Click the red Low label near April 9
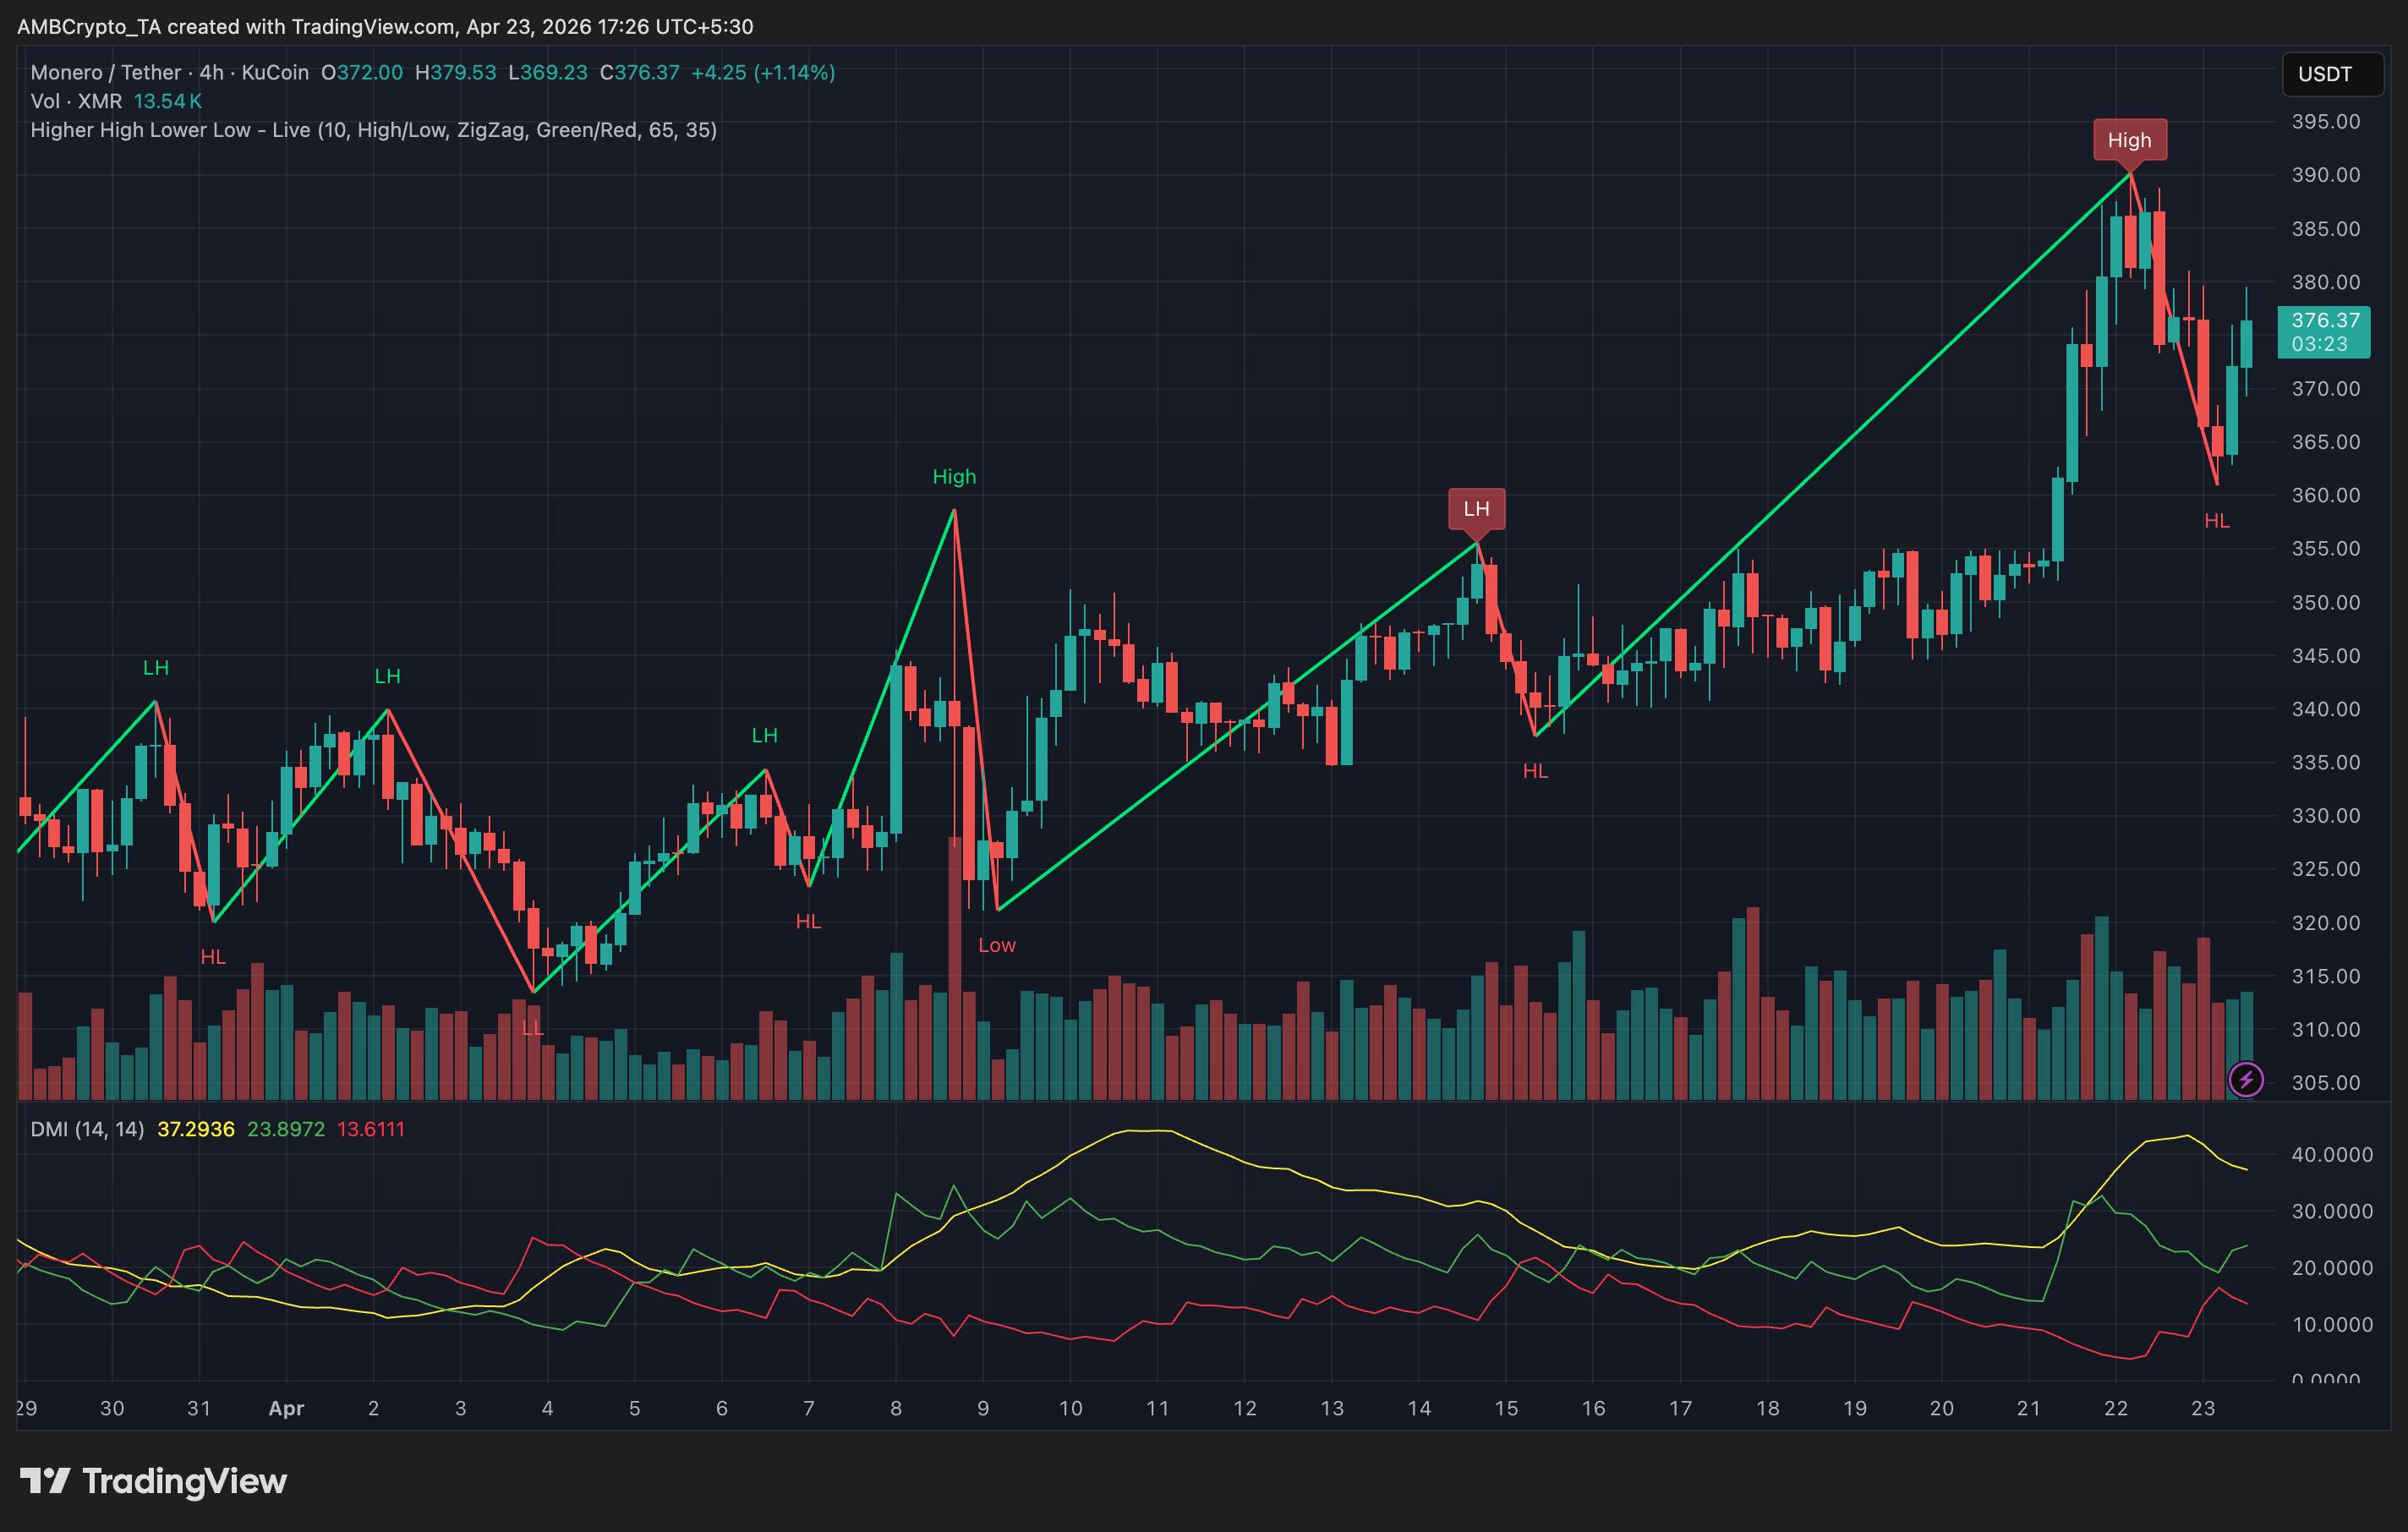Viewport: 2408px width, 1532px height. [996, 945]
